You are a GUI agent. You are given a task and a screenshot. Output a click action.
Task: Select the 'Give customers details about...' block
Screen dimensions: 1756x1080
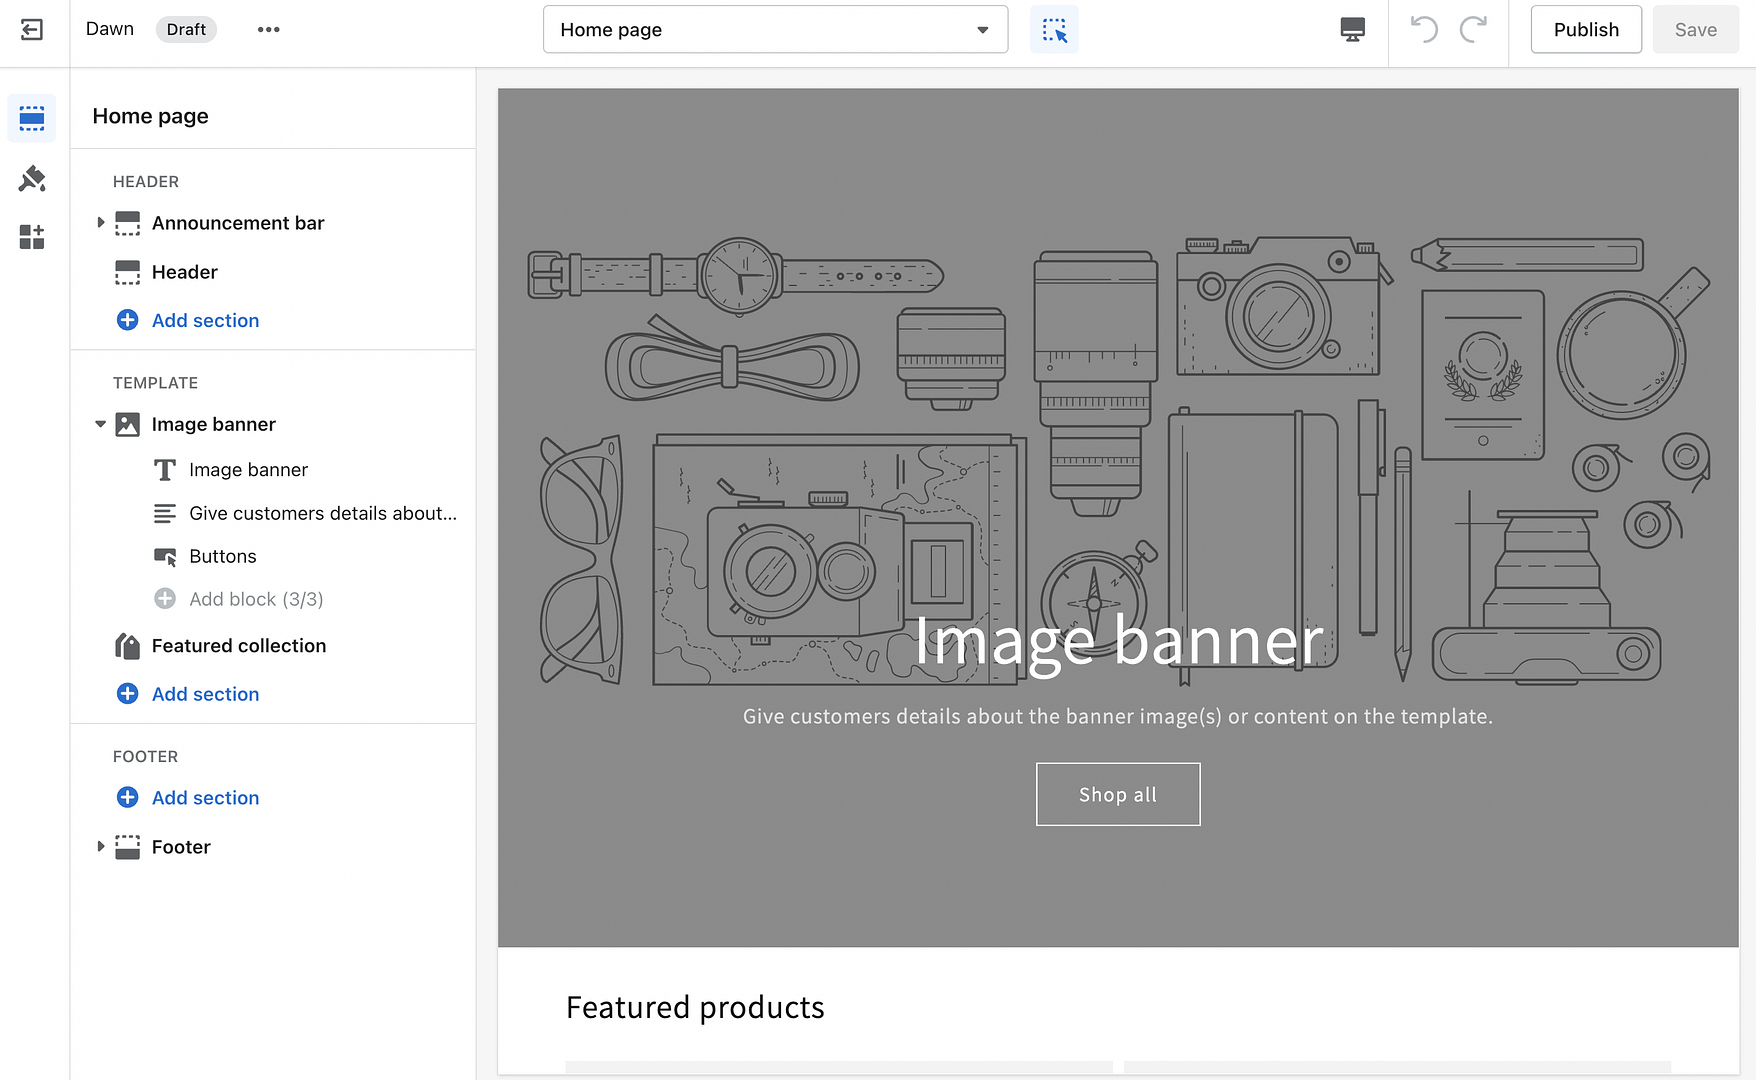pos(273,514)
